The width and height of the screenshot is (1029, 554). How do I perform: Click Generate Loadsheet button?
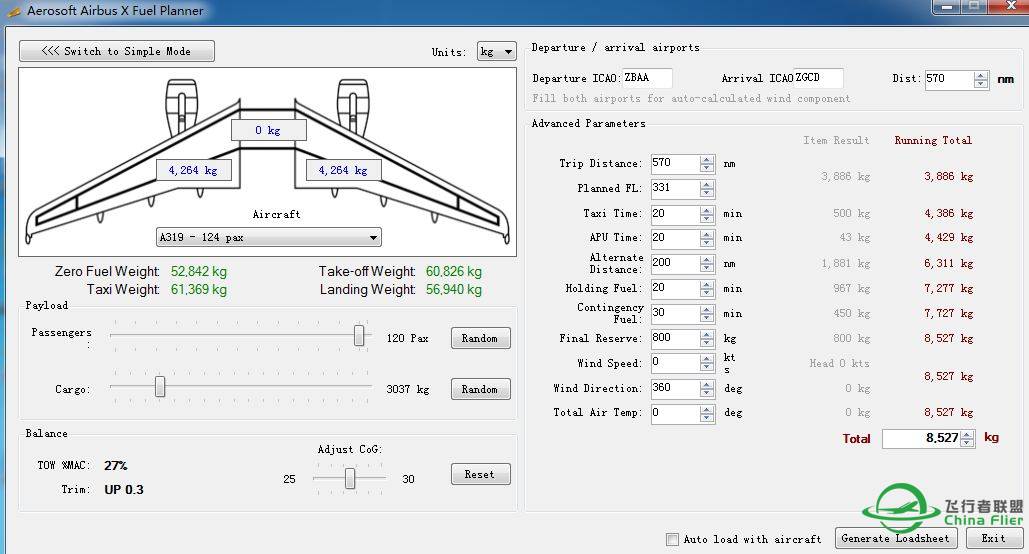896,538
